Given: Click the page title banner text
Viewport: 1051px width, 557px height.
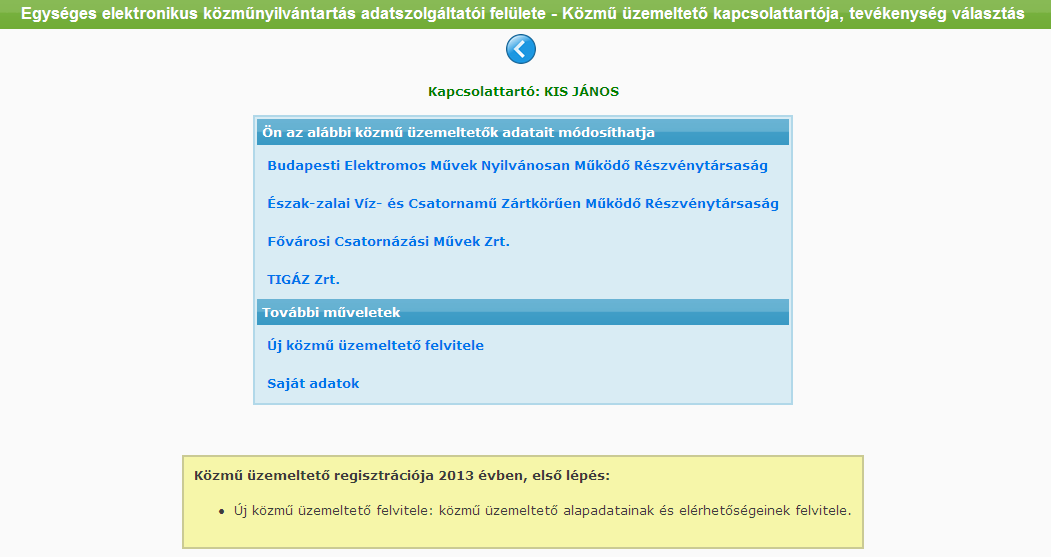Looking at the screenshot, I should click(523, 13).
